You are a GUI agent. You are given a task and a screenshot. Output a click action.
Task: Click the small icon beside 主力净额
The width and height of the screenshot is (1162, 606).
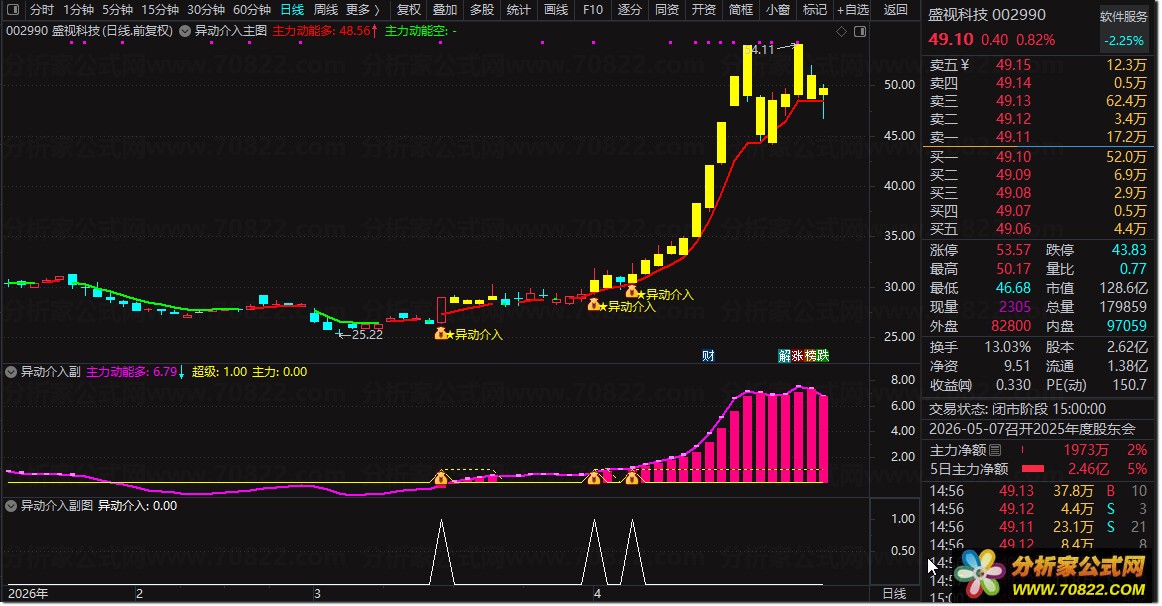click(x=995, y=451)
